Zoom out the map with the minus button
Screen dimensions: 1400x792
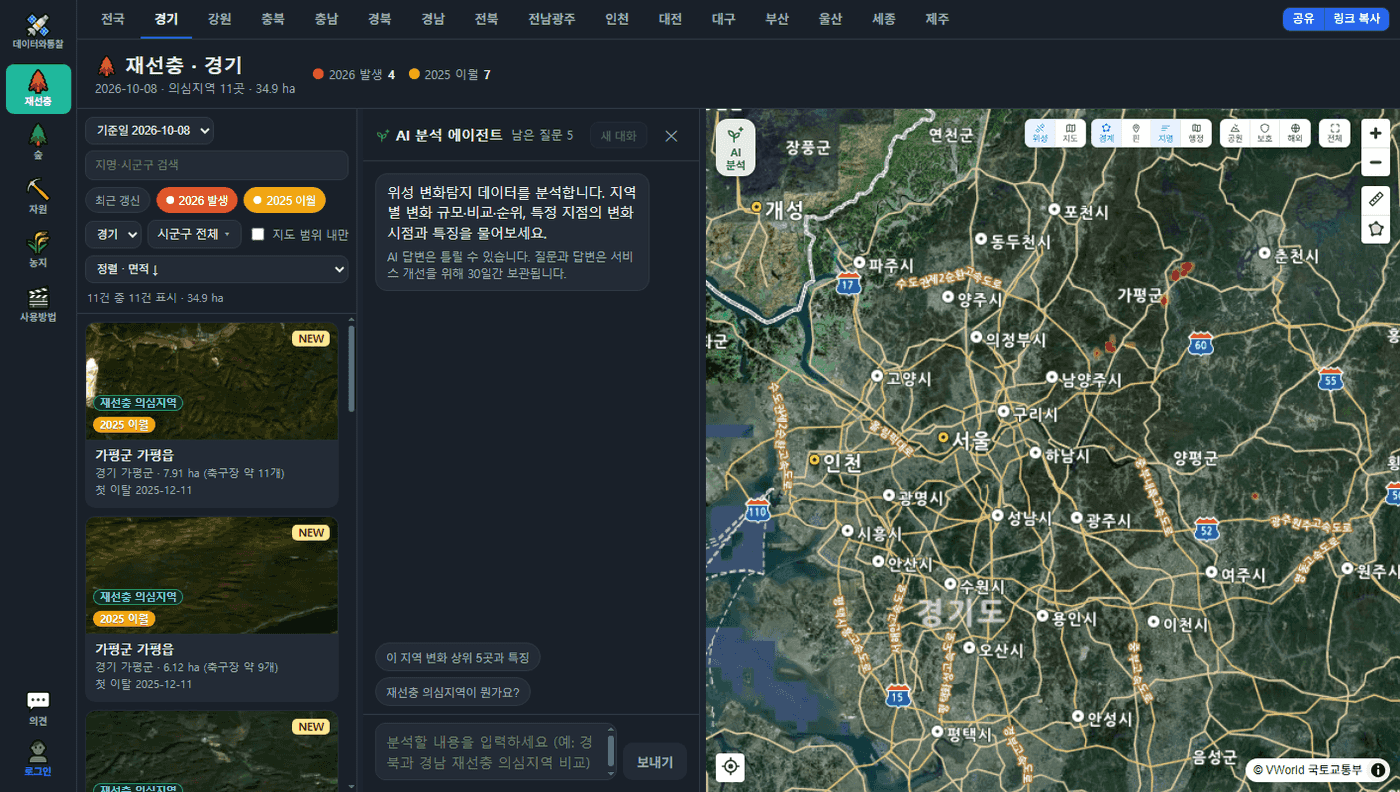[1376, 162]
